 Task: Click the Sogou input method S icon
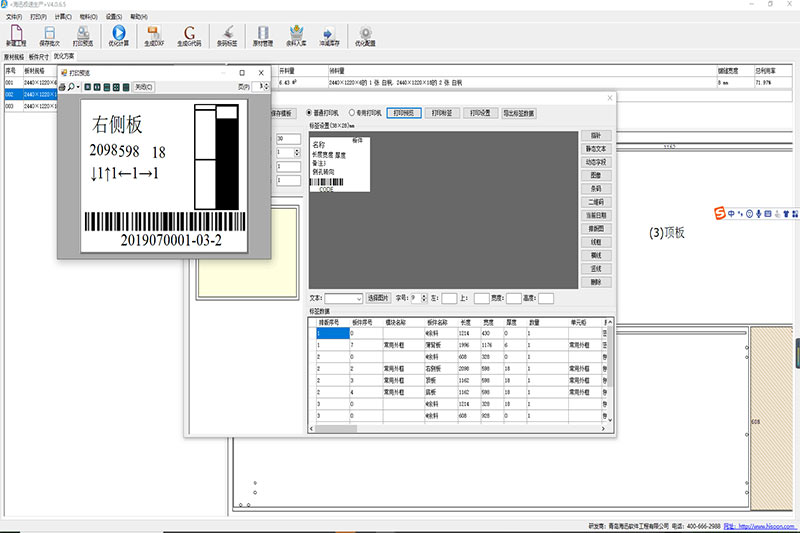(x=718, y=212)
